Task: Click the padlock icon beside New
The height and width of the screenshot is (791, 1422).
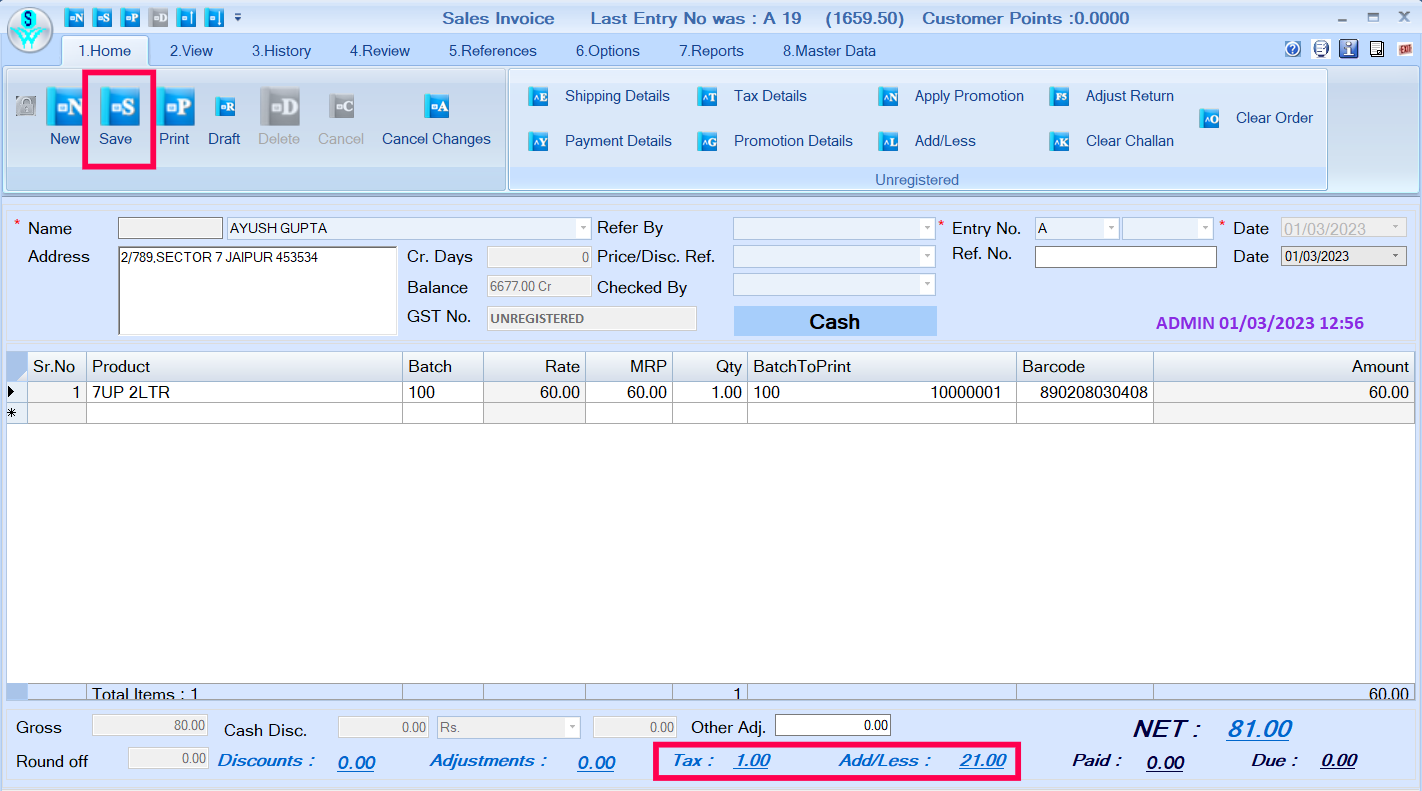Action: [x=26, y=106]
